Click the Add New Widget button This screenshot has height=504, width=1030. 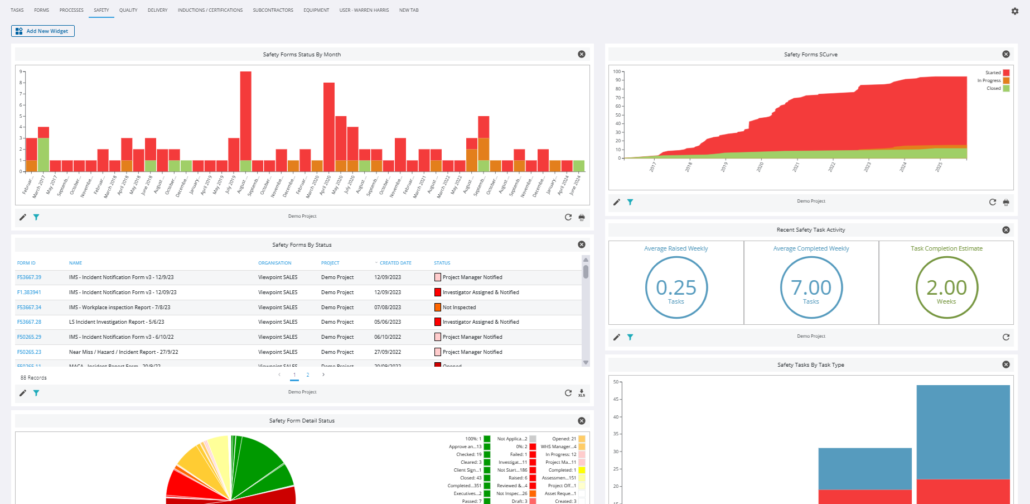point(43,31)
